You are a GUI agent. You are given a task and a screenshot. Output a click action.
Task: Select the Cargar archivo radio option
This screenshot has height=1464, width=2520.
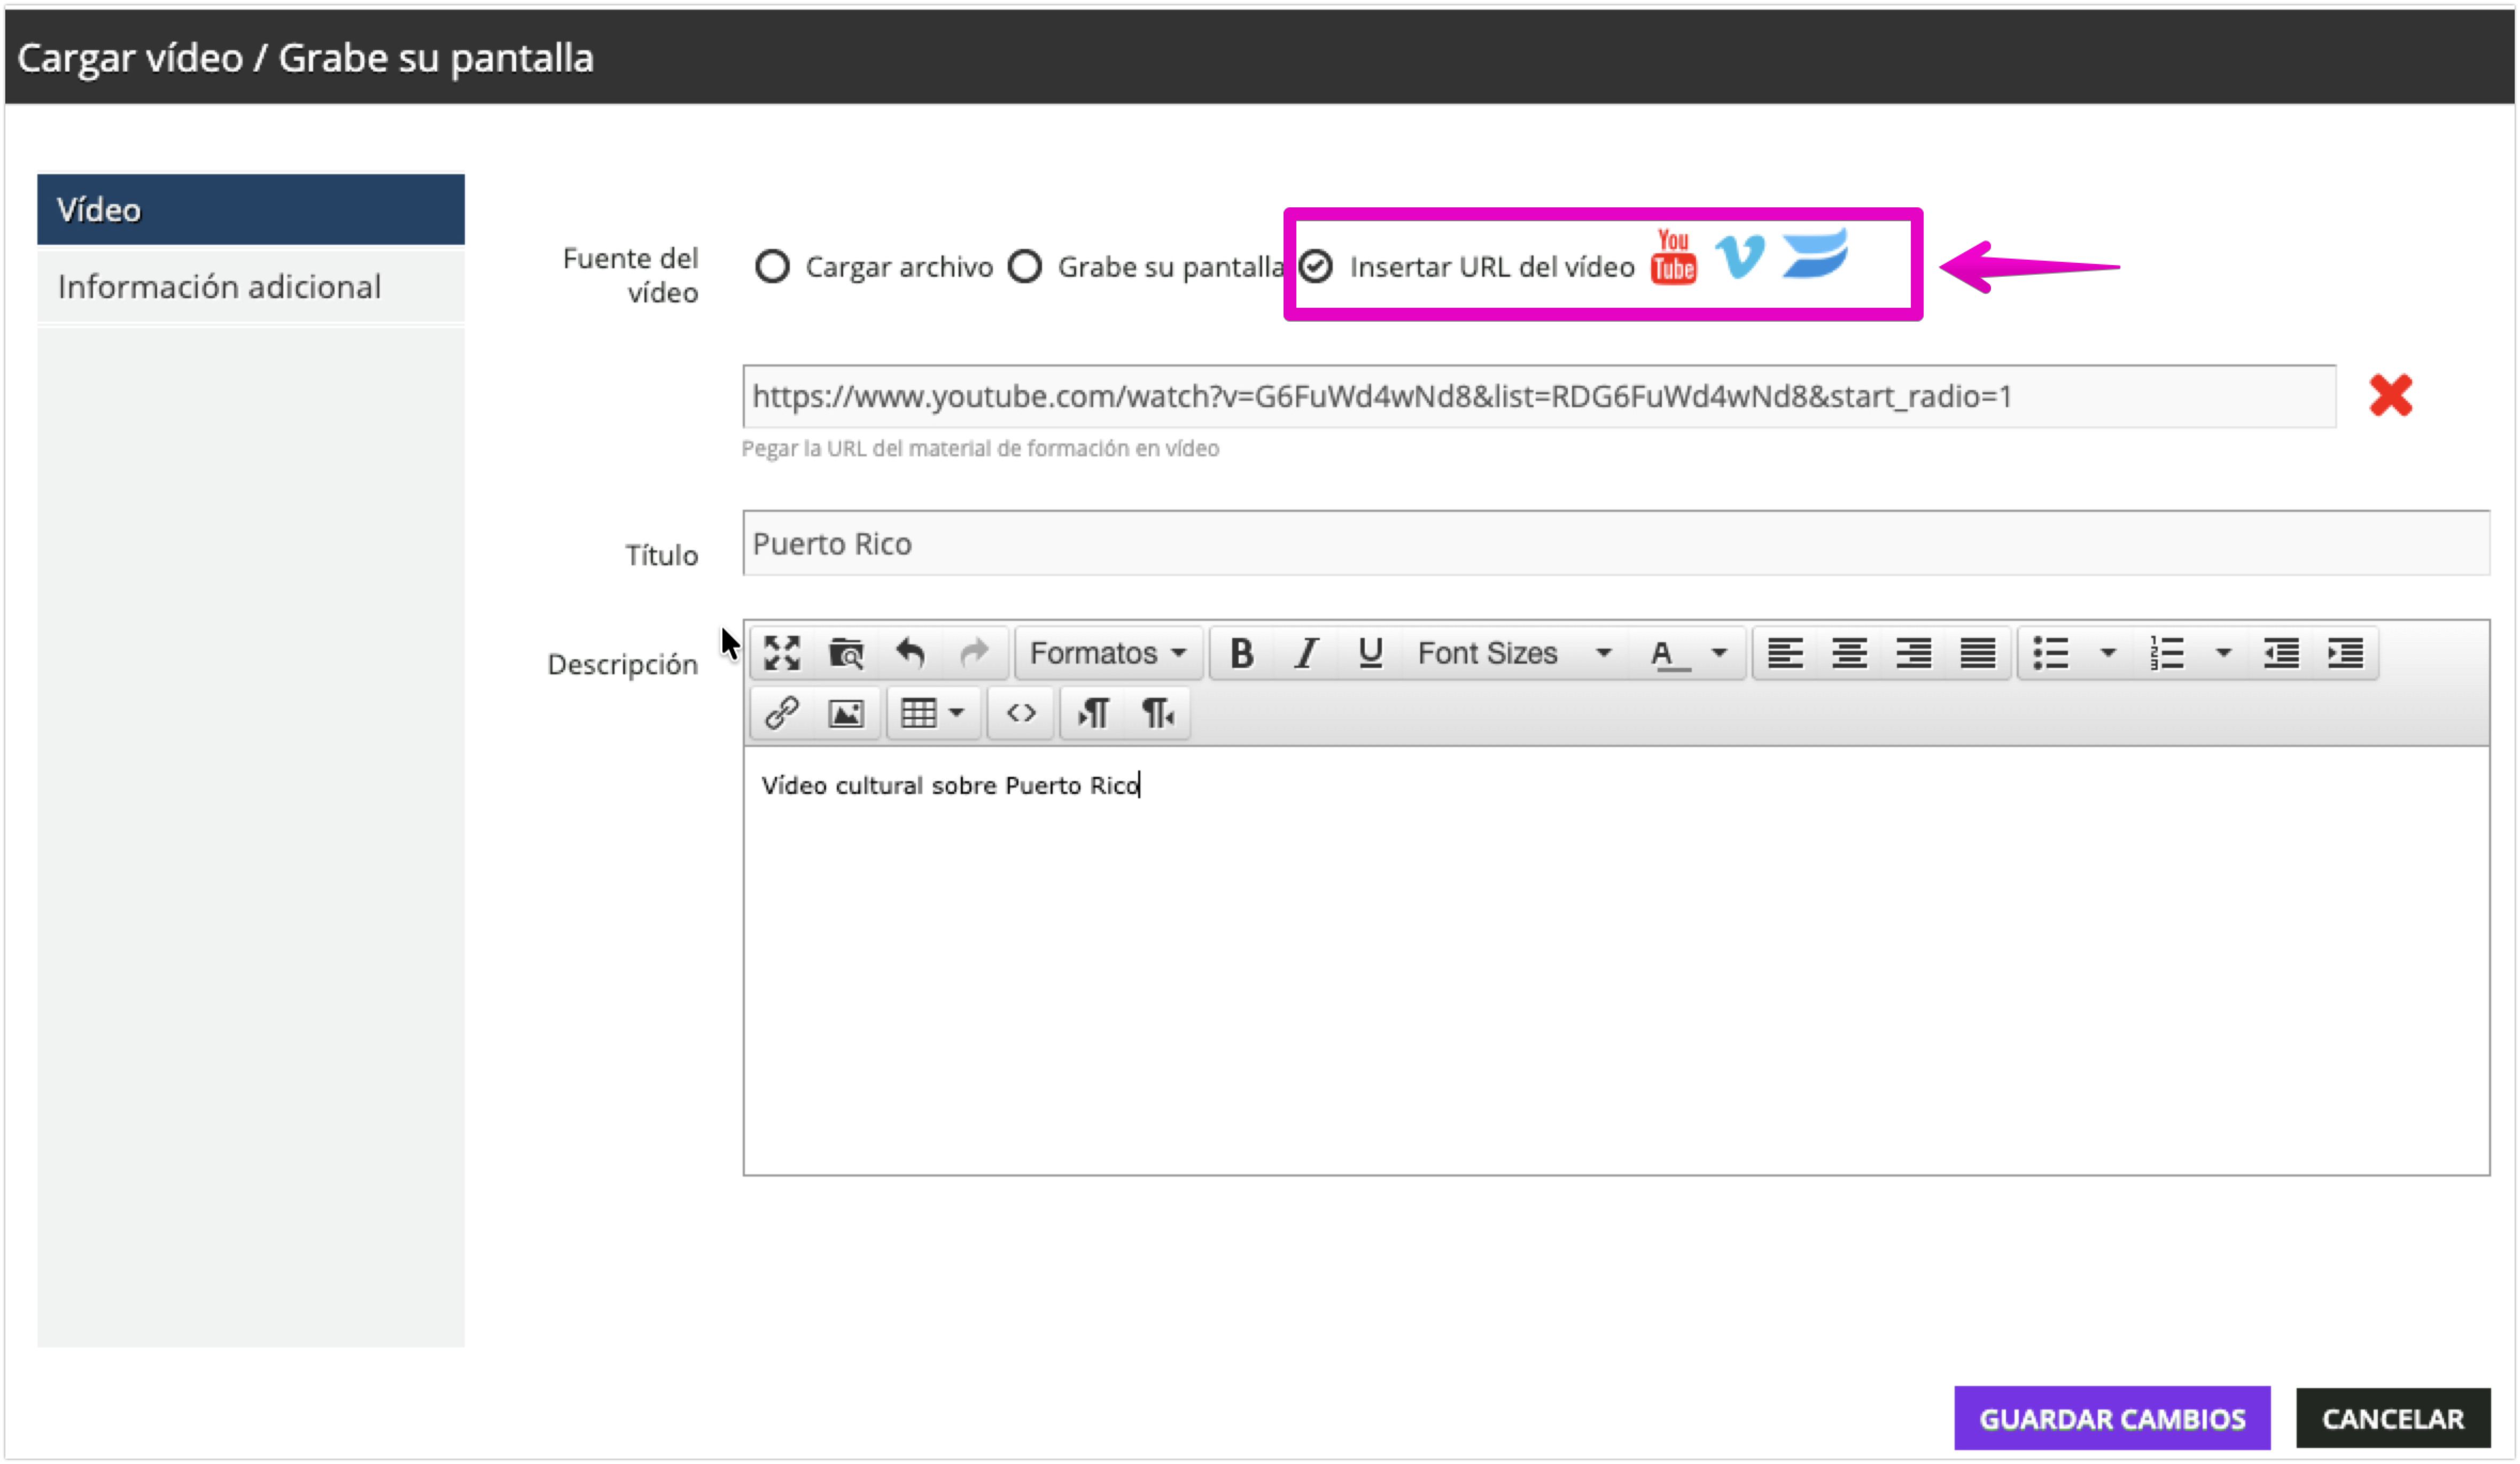click(x=772, y=267)
